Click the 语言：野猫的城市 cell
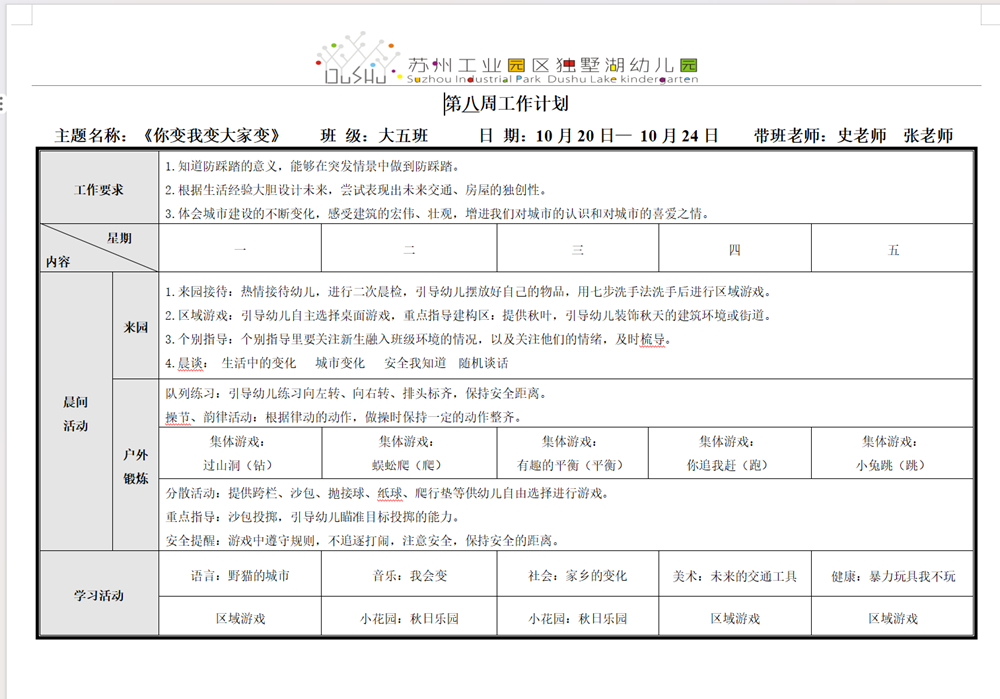 click(x=240, y=576)
